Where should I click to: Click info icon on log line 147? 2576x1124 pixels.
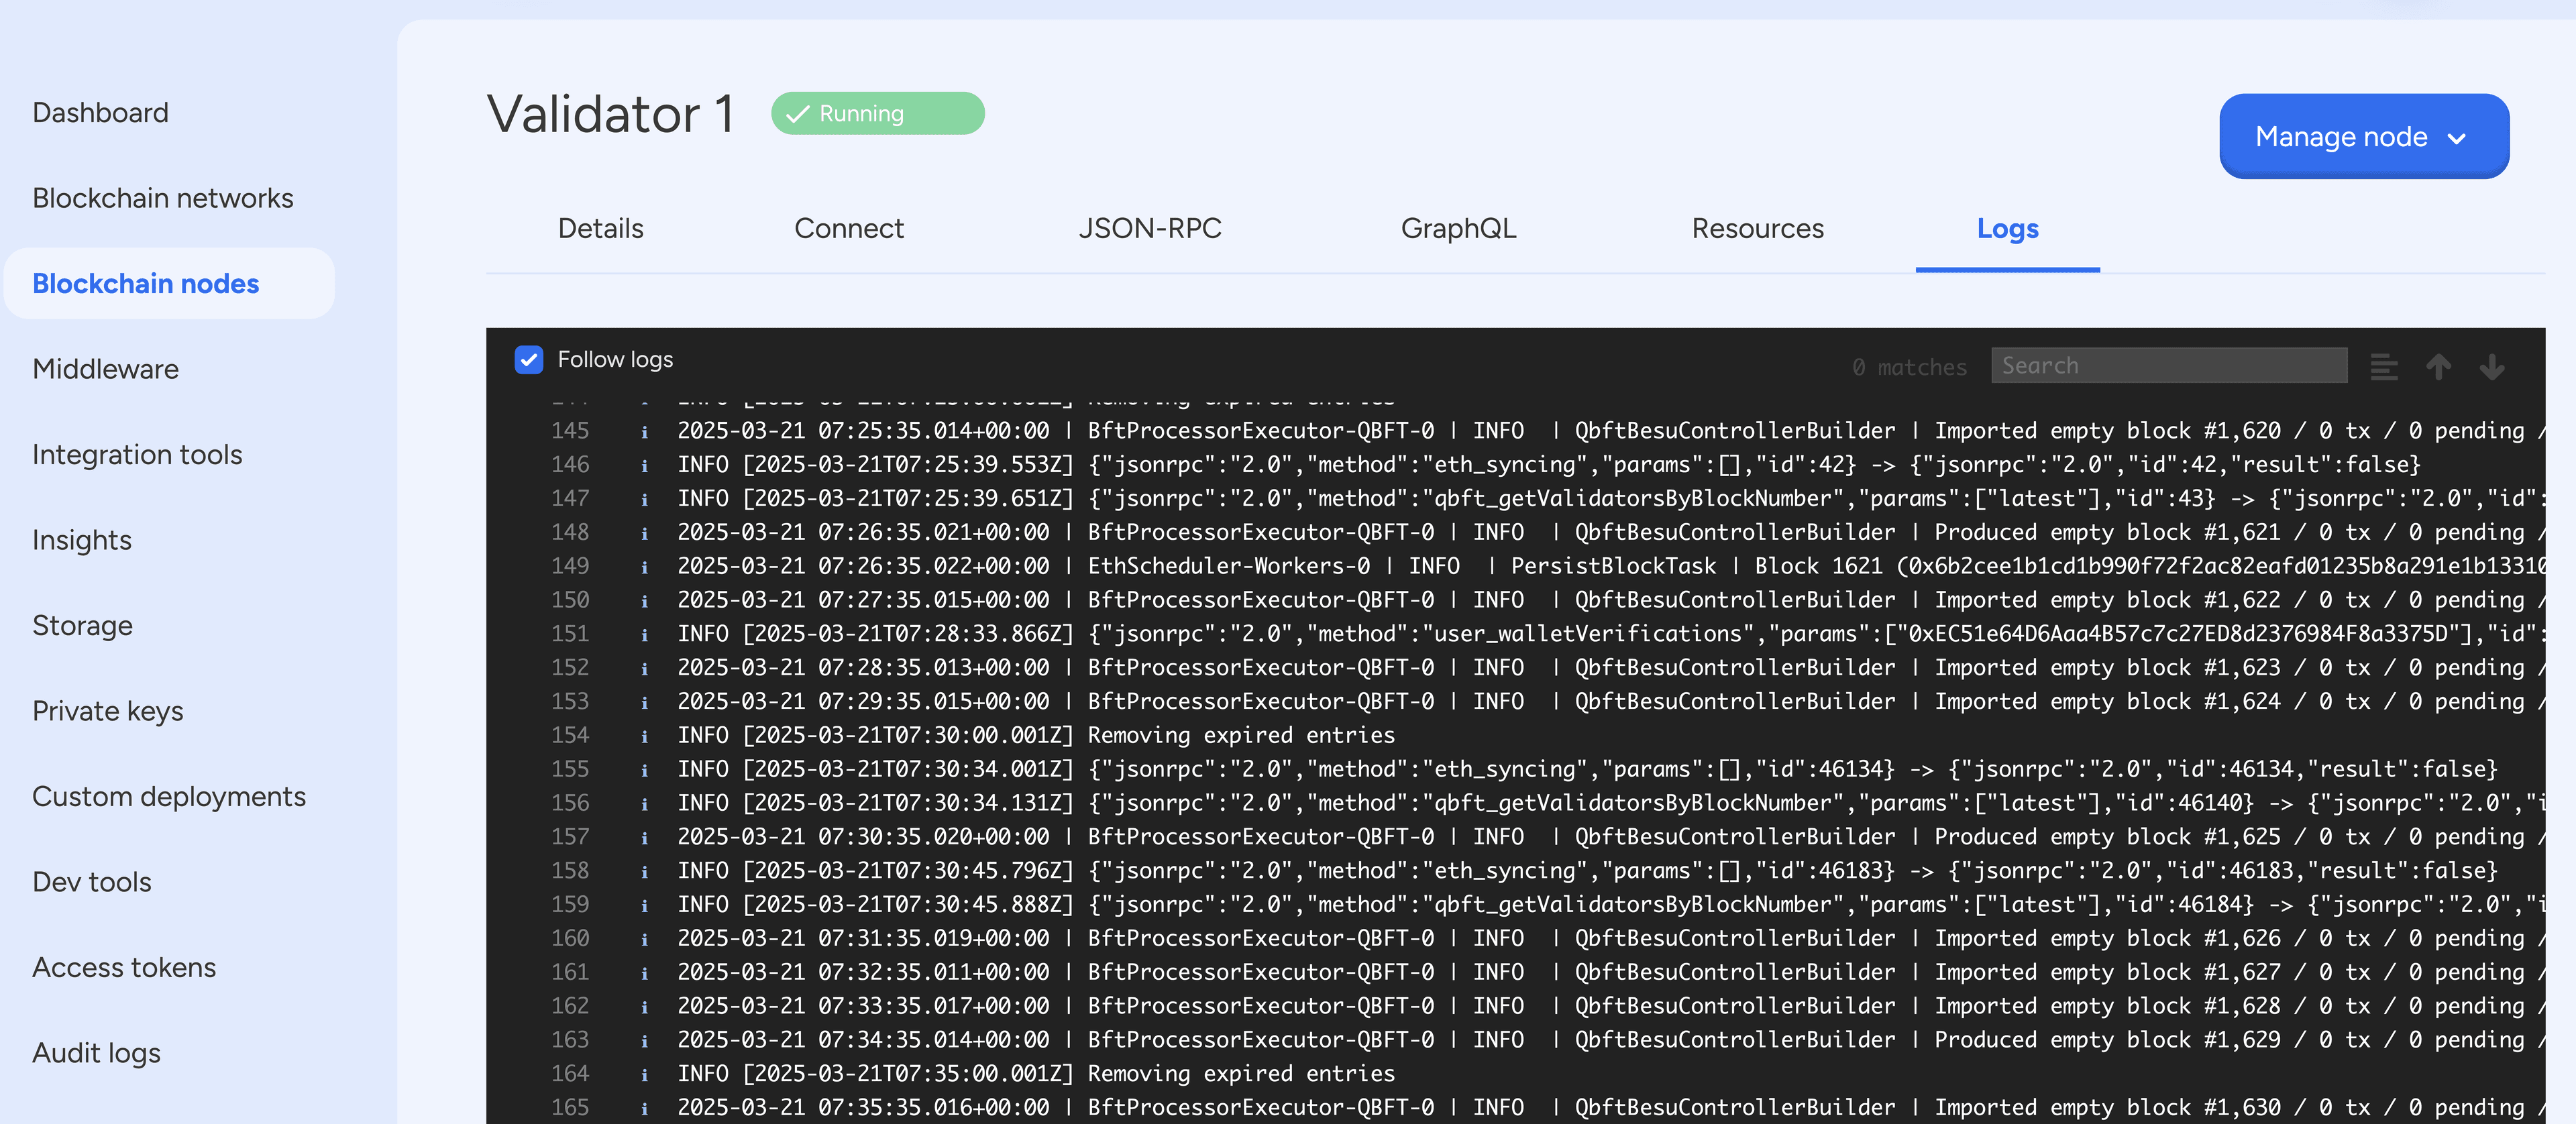click(644, 500)
